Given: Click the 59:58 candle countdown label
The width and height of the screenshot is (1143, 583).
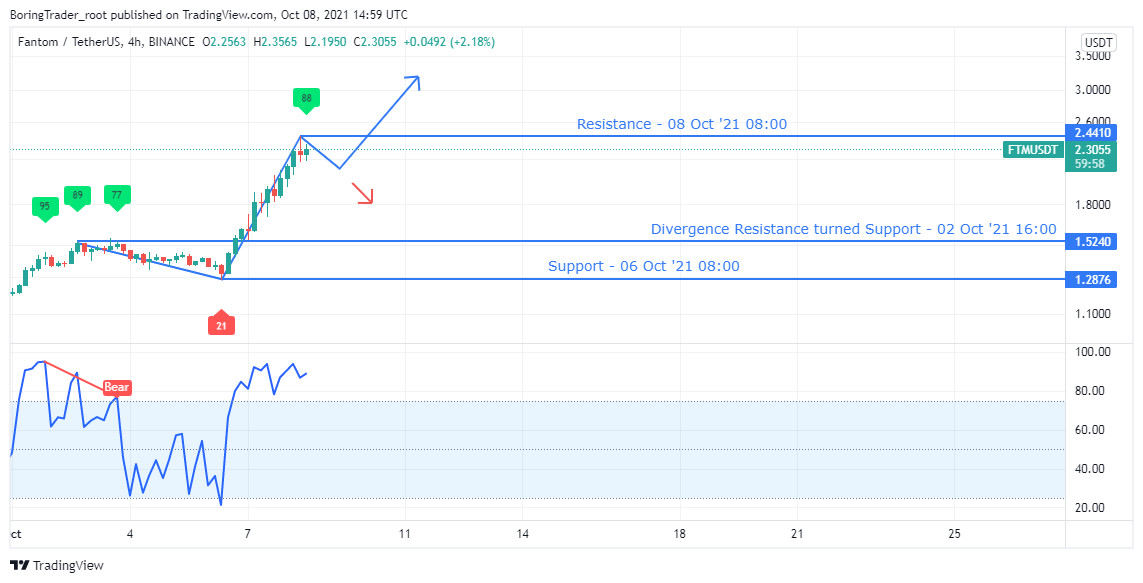Looking at the screenshot, I should [1091, 164].
